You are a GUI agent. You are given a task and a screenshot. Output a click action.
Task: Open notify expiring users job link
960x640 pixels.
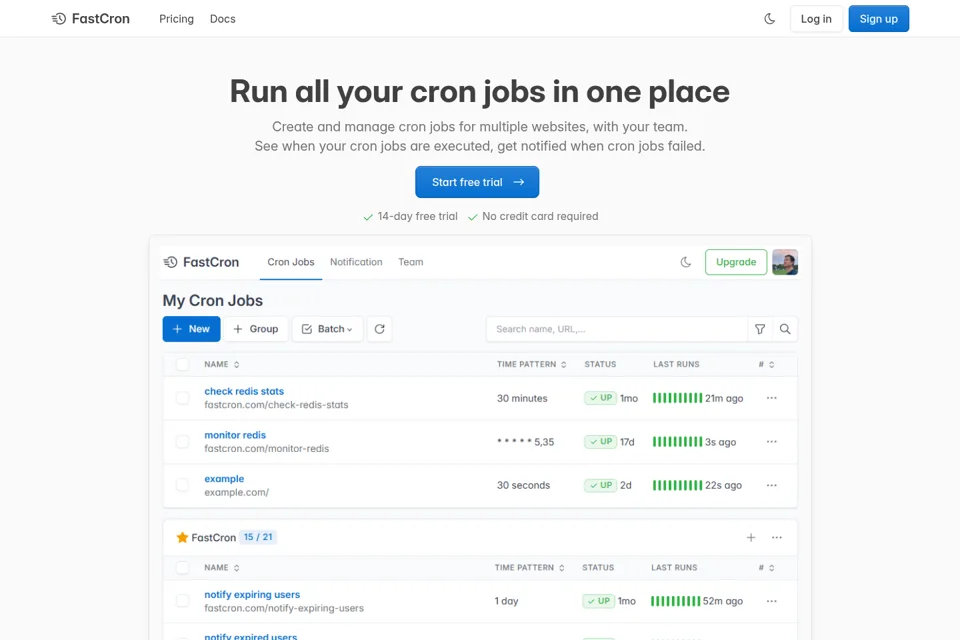[252, 594]
